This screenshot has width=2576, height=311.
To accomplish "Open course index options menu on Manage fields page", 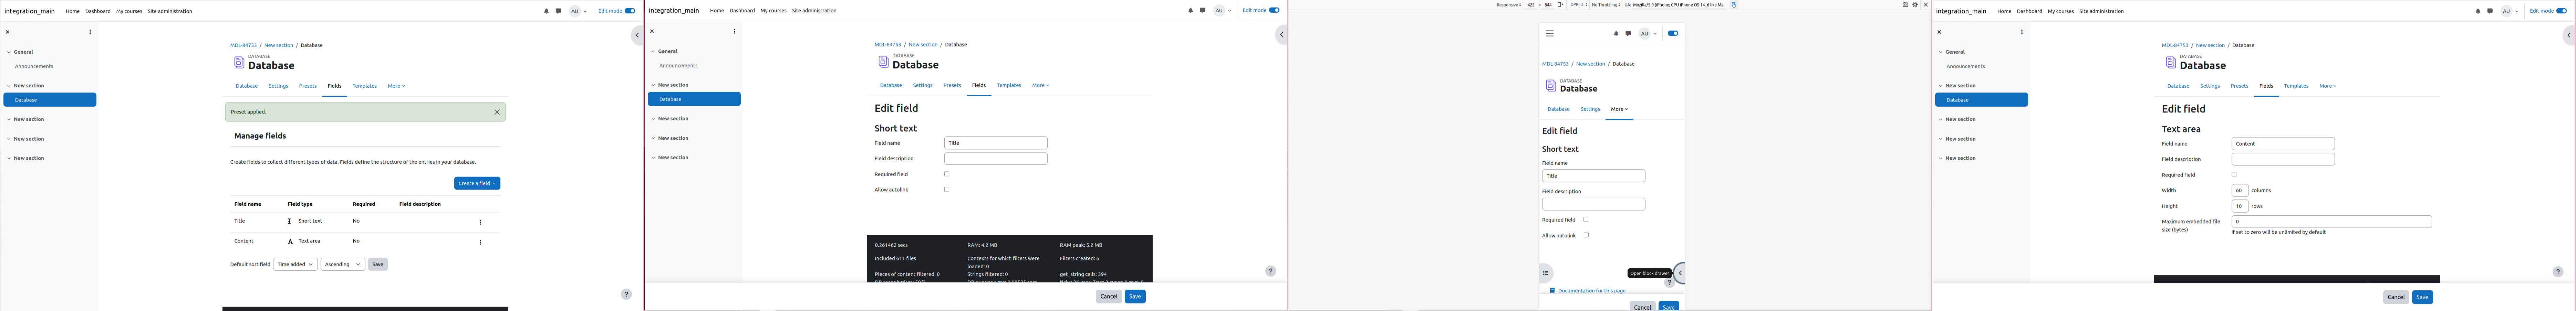I will (90, 32).
